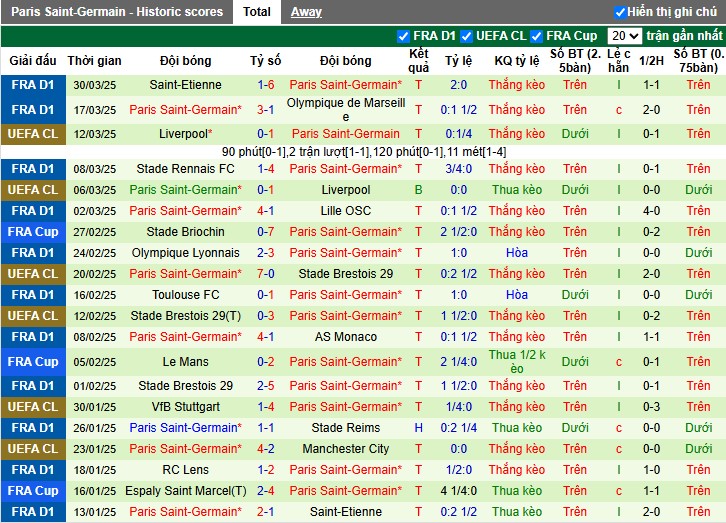
Task: Open the Stade Briochin team link
Action: coord(185,232)
